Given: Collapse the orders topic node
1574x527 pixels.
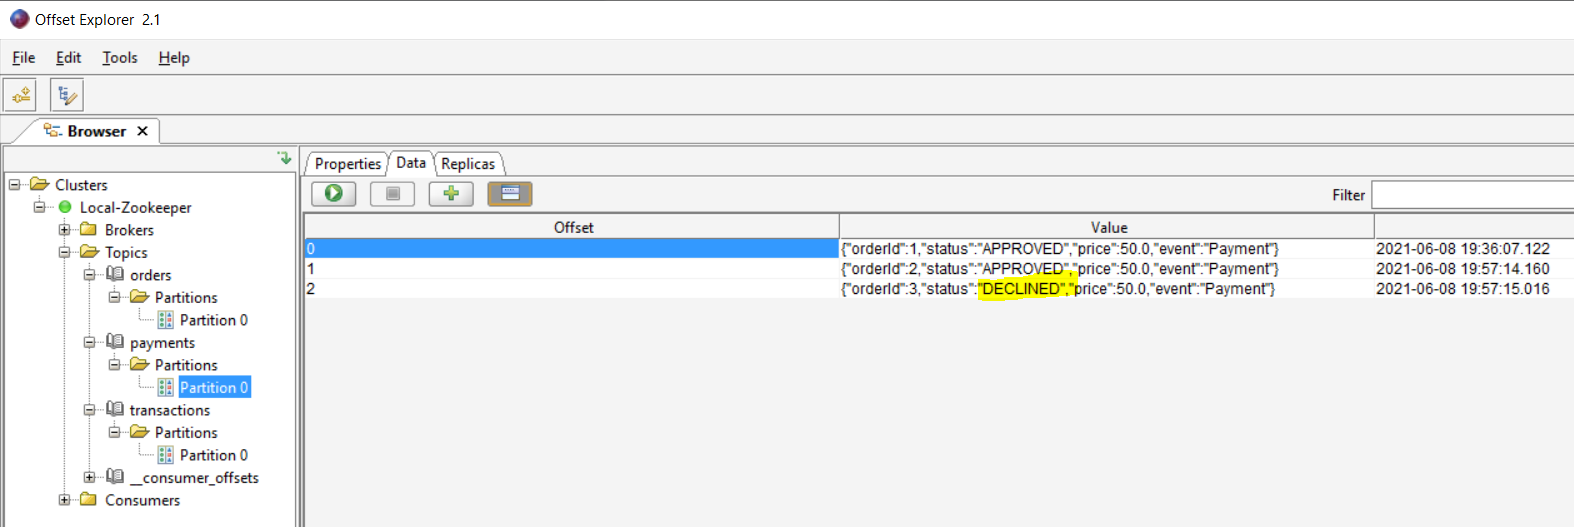Looking at the screenshot, I should [90, 275].
